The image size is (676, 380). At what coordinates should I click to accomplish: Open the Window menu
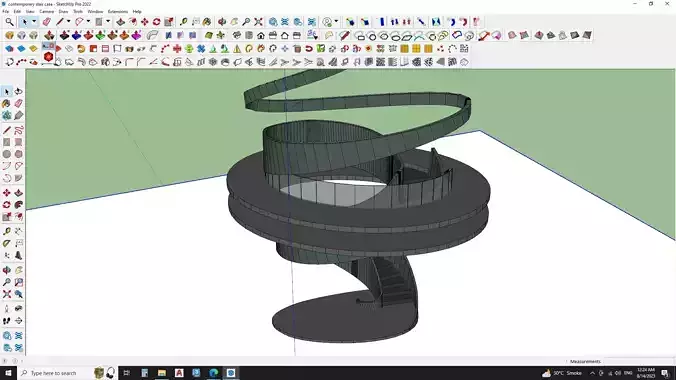click(95, 12)
